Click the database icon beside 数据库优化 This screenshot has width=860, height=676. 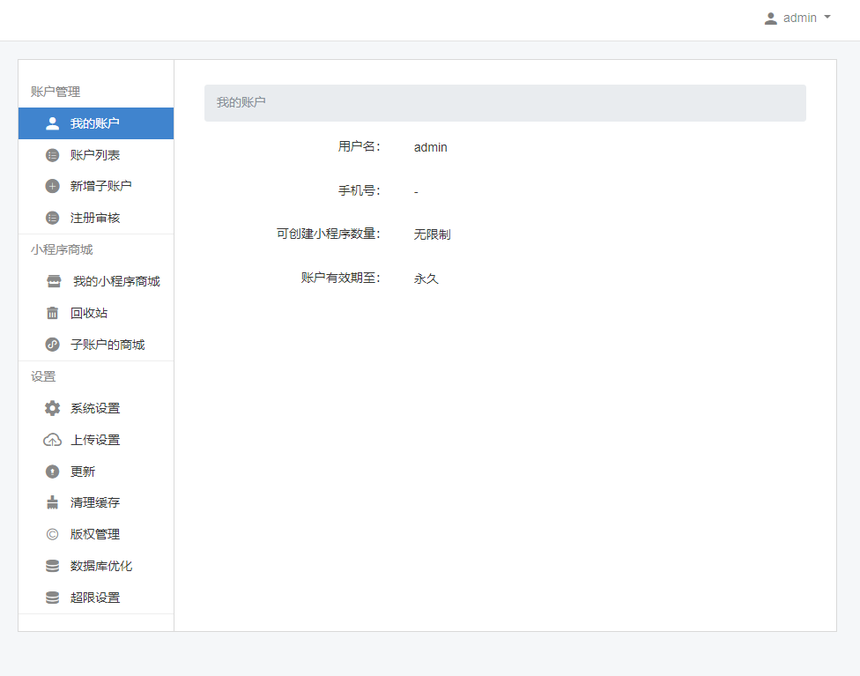[x=53, y=566]
